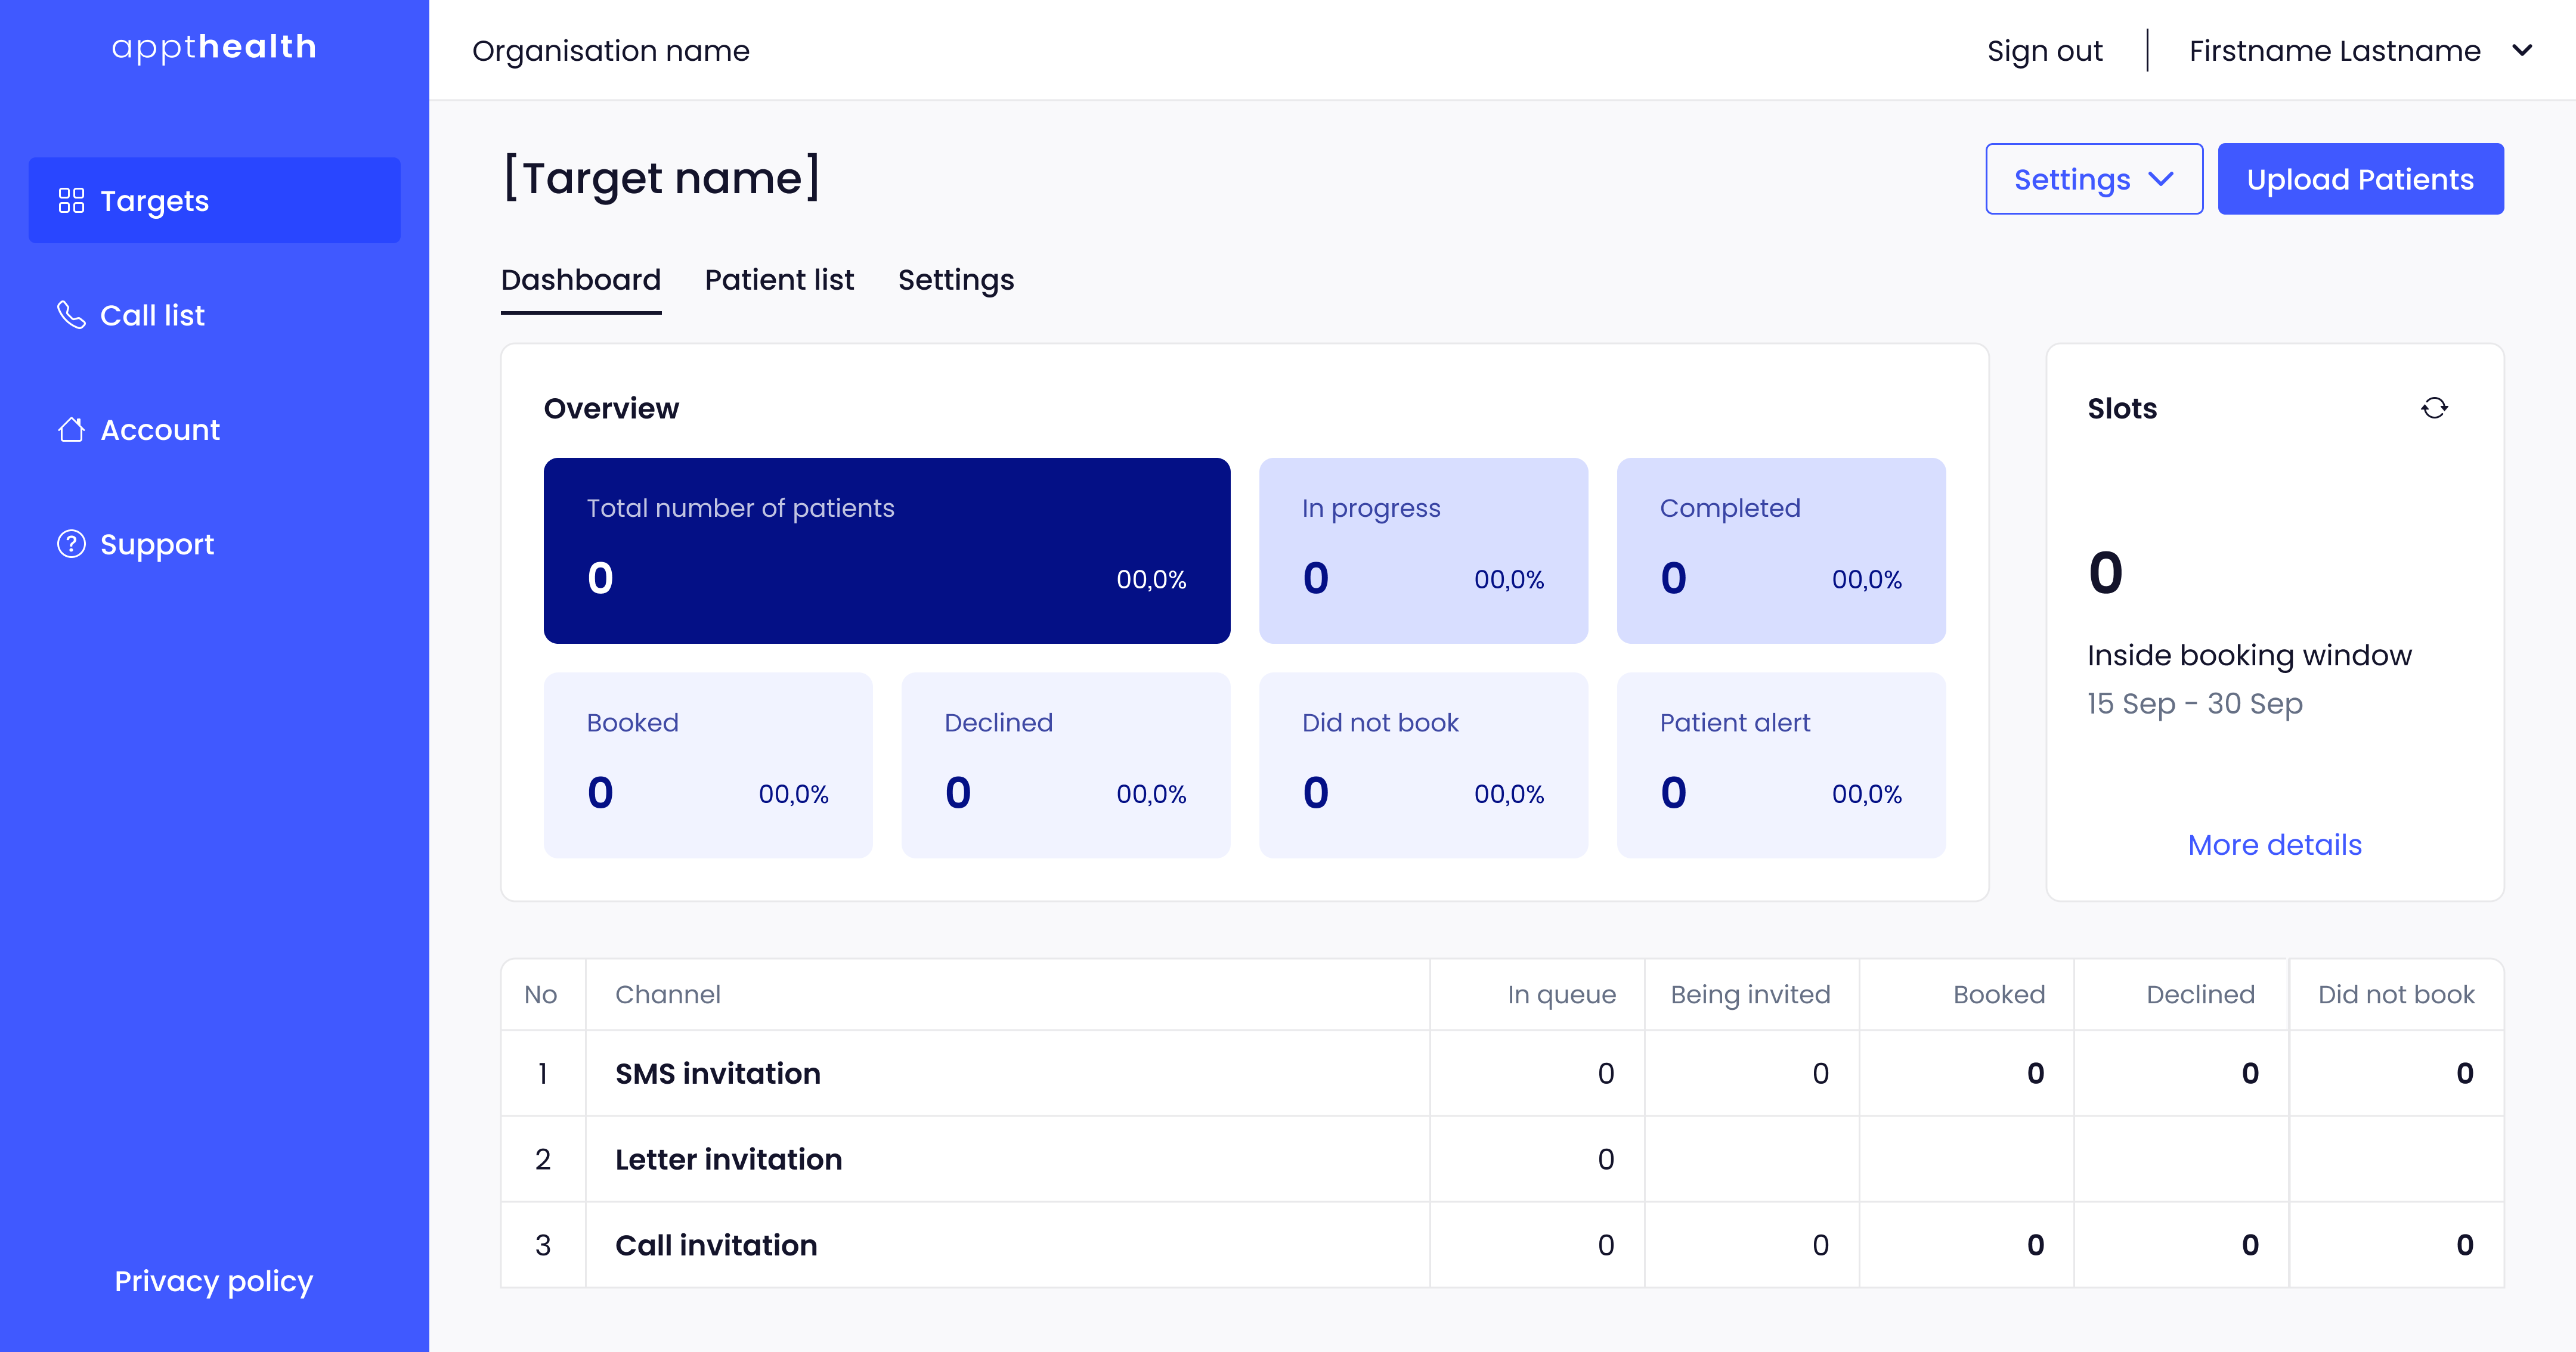Select the Total number of patients card
Viewport: 2576px width, 1352px height.
click(887, 551)
